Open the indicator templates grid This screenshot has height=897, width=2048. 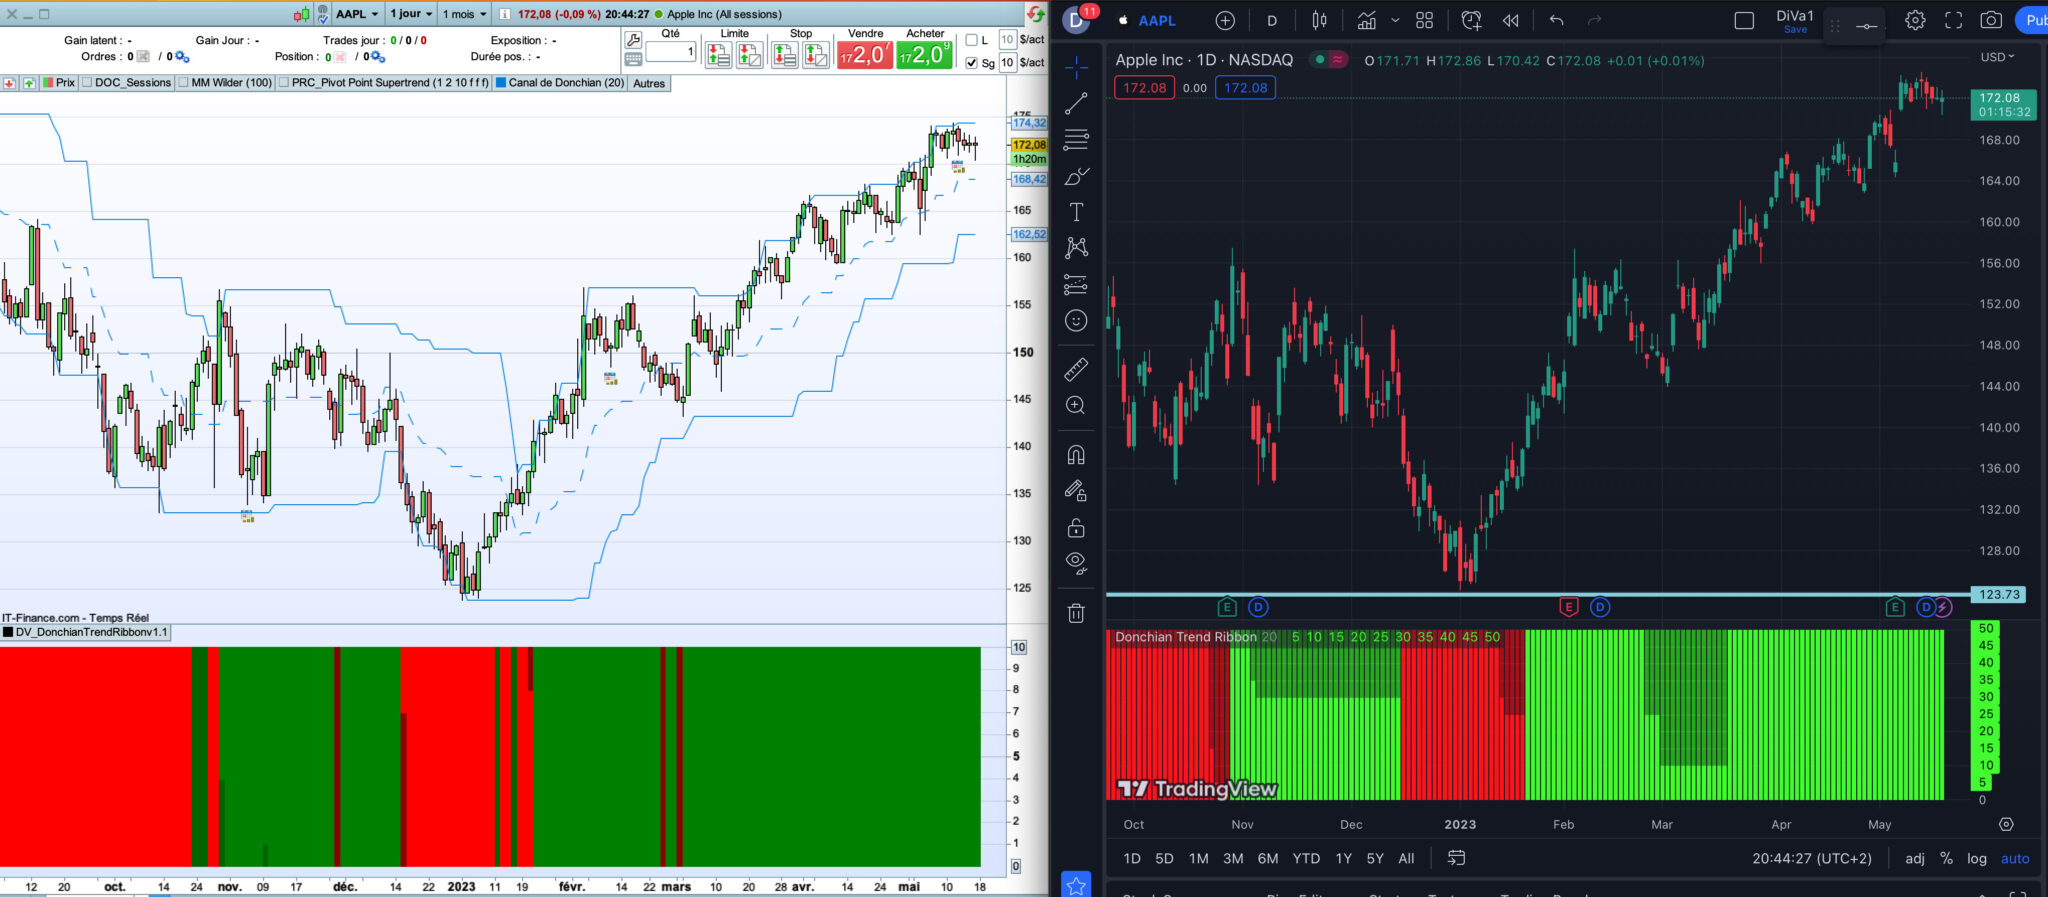tap(1425, 20)
